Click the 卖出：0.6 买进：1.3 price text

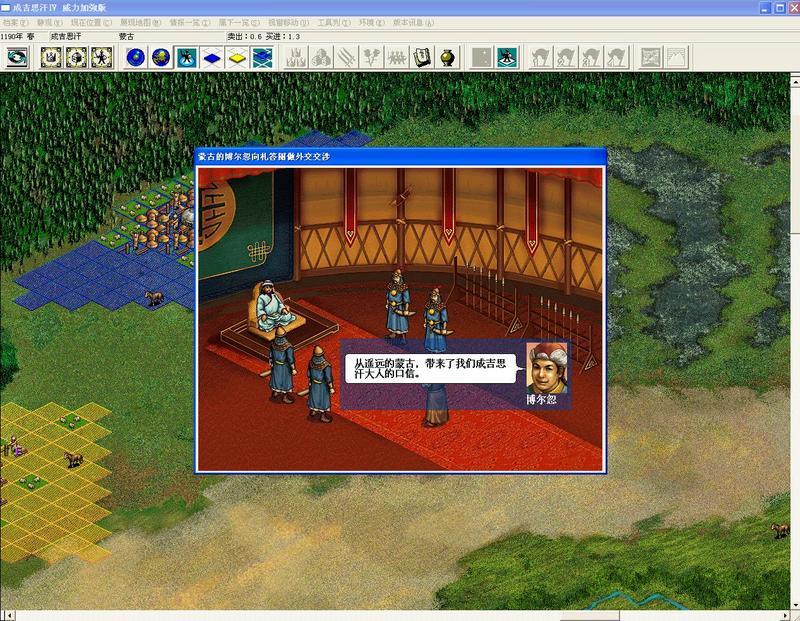click(263, 36)
